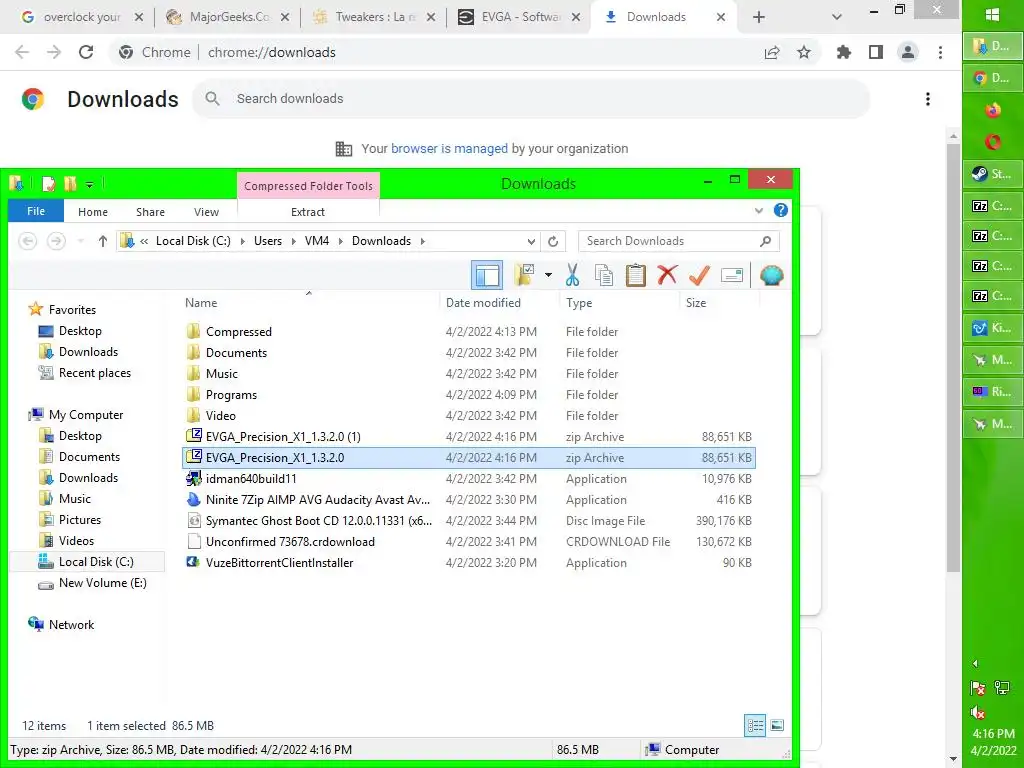1024x768 pixels.
Task: Click Local Disk (C:) breadcrumb in address bar
Action: (x=193, y=241)
